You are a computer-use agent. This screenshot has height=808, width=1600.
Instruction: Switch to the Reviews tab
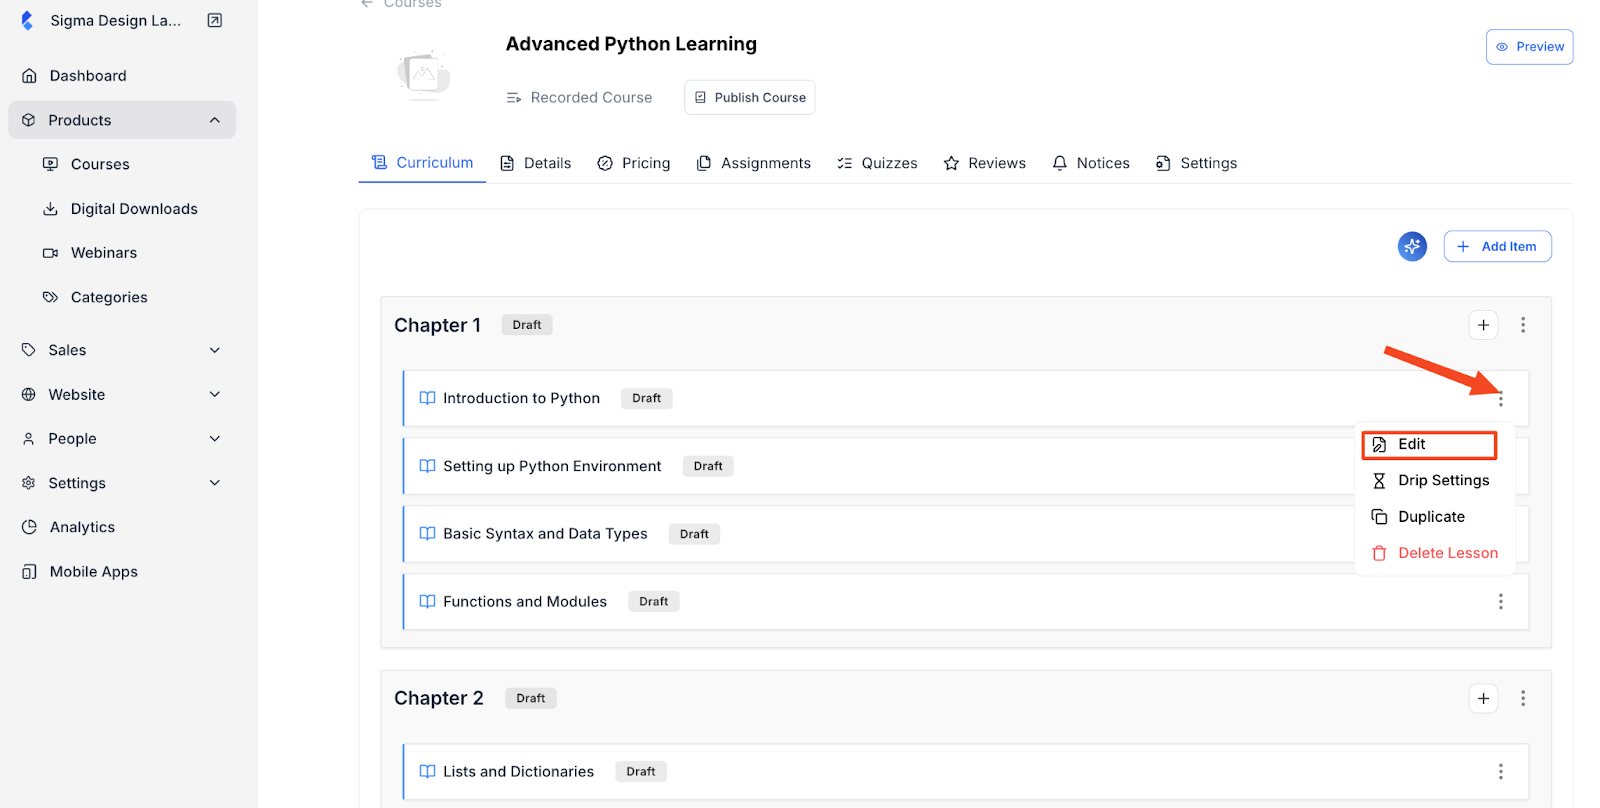[x=985, y=163]
